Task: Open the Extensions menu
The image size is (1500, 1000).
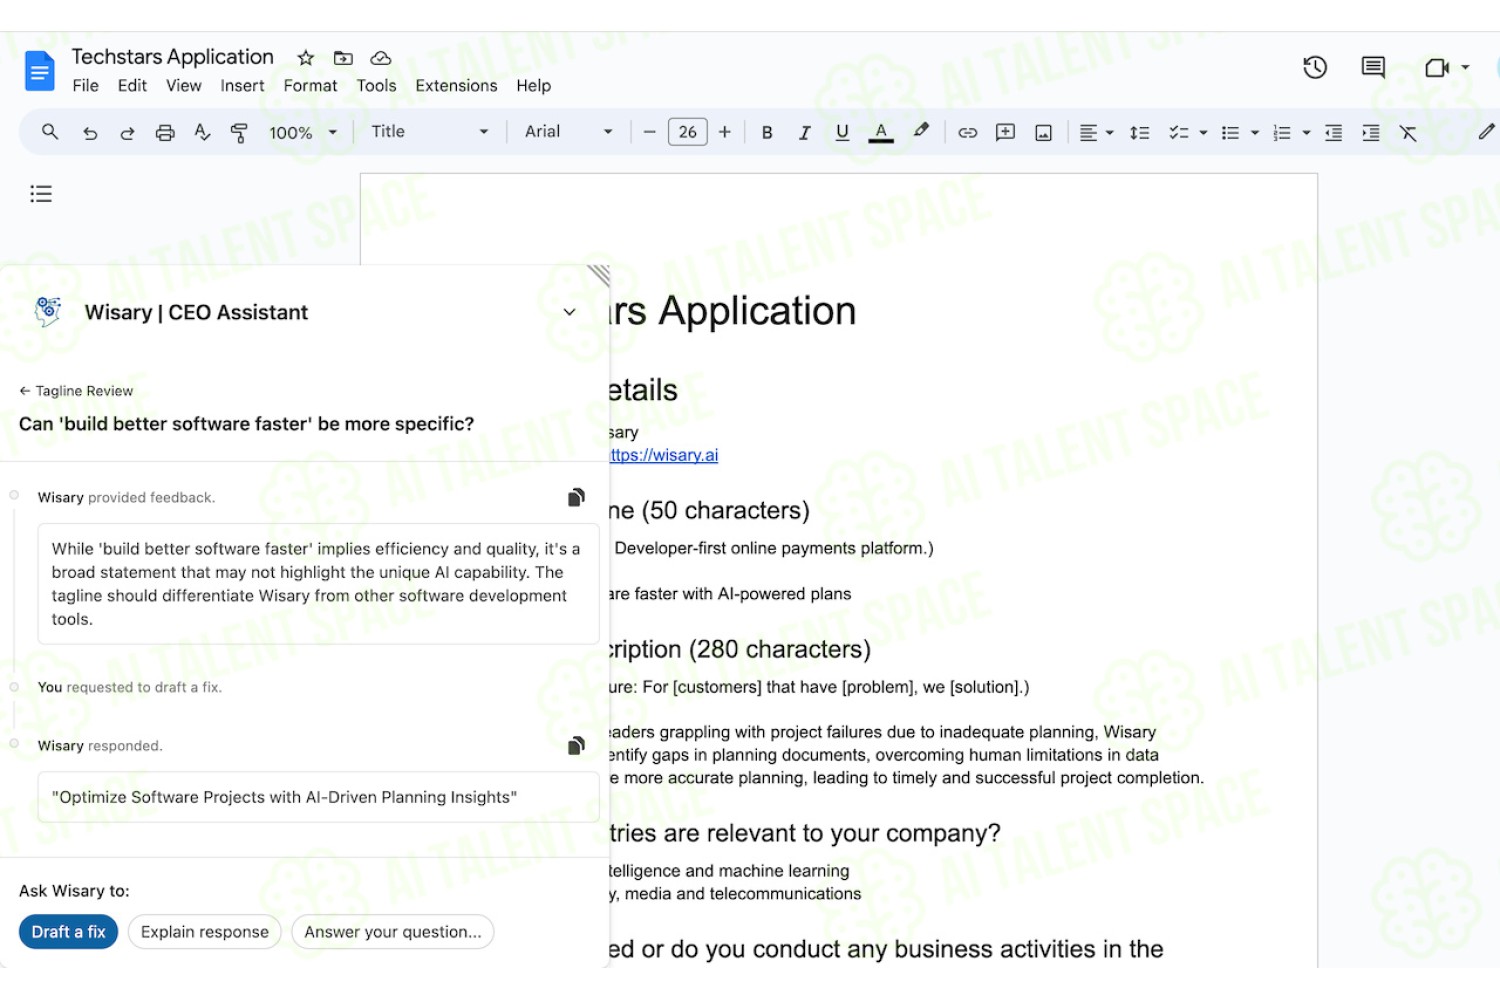Action: coord(456,86)
